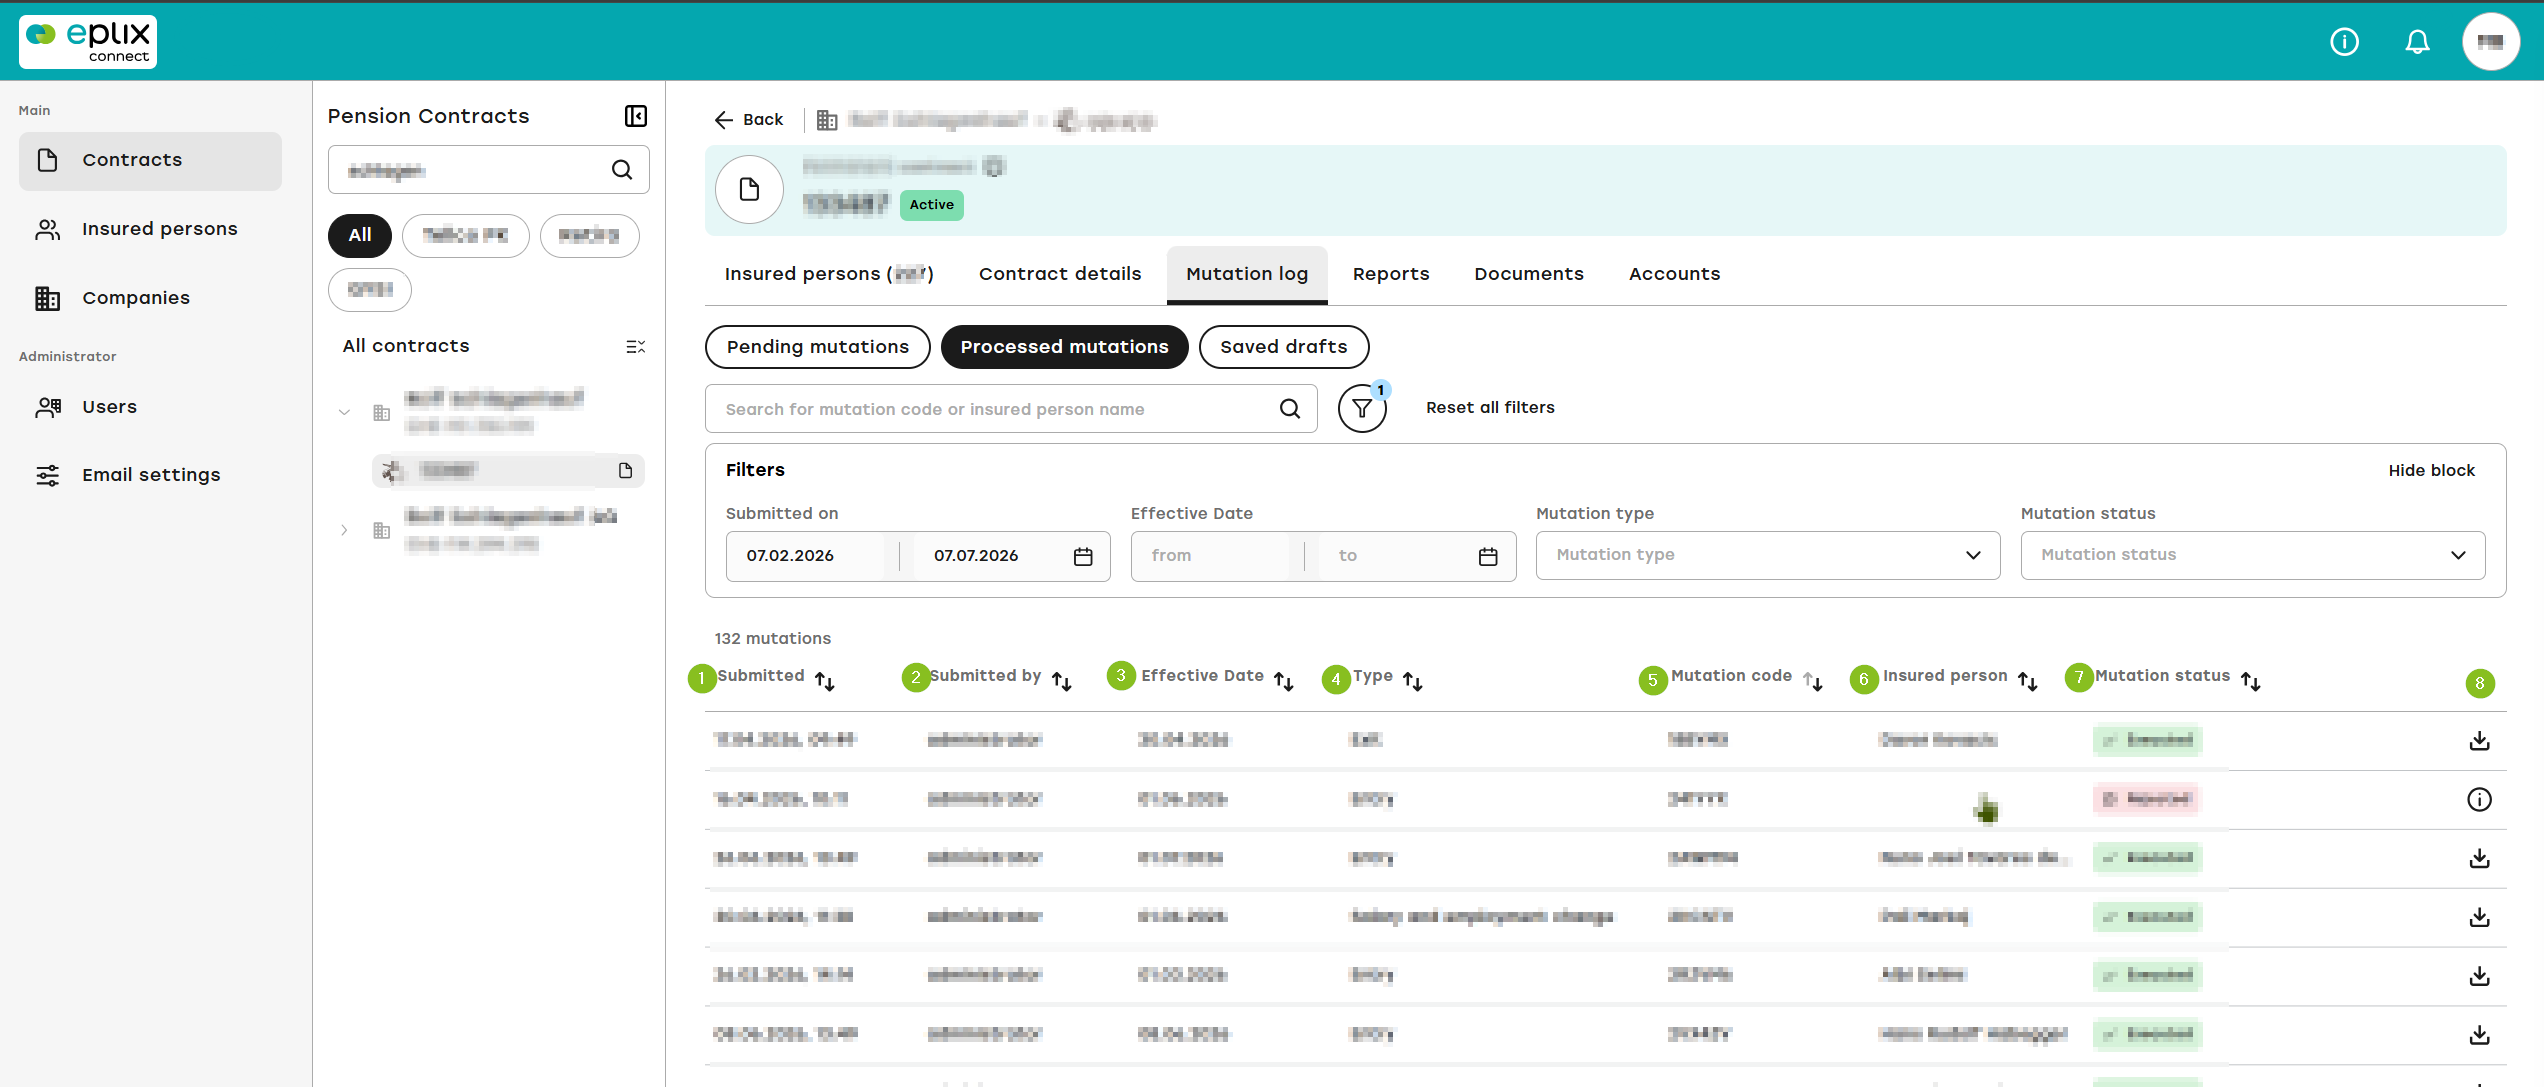2544x1087 pixels.
Task: Show Processed mutations
Action: coord(1064,347)
